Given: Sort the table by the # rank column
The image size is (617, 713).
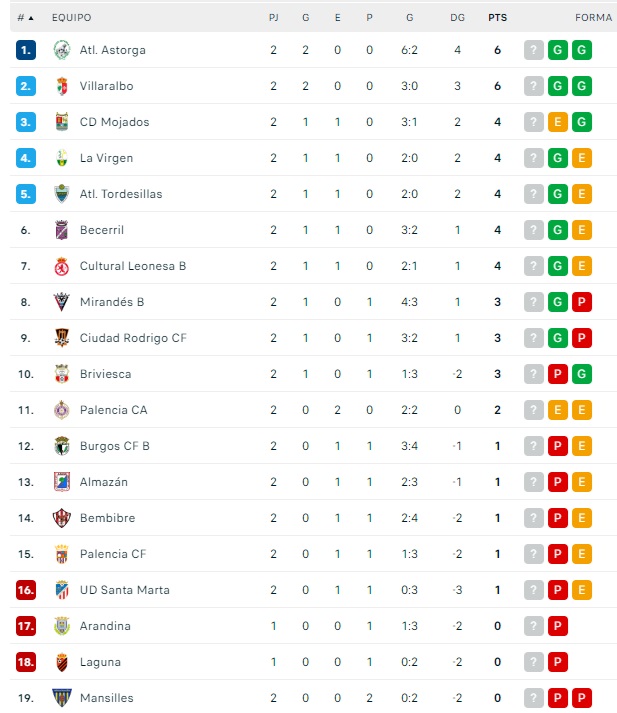Looking at the screenshot, I should click(25, 18).
